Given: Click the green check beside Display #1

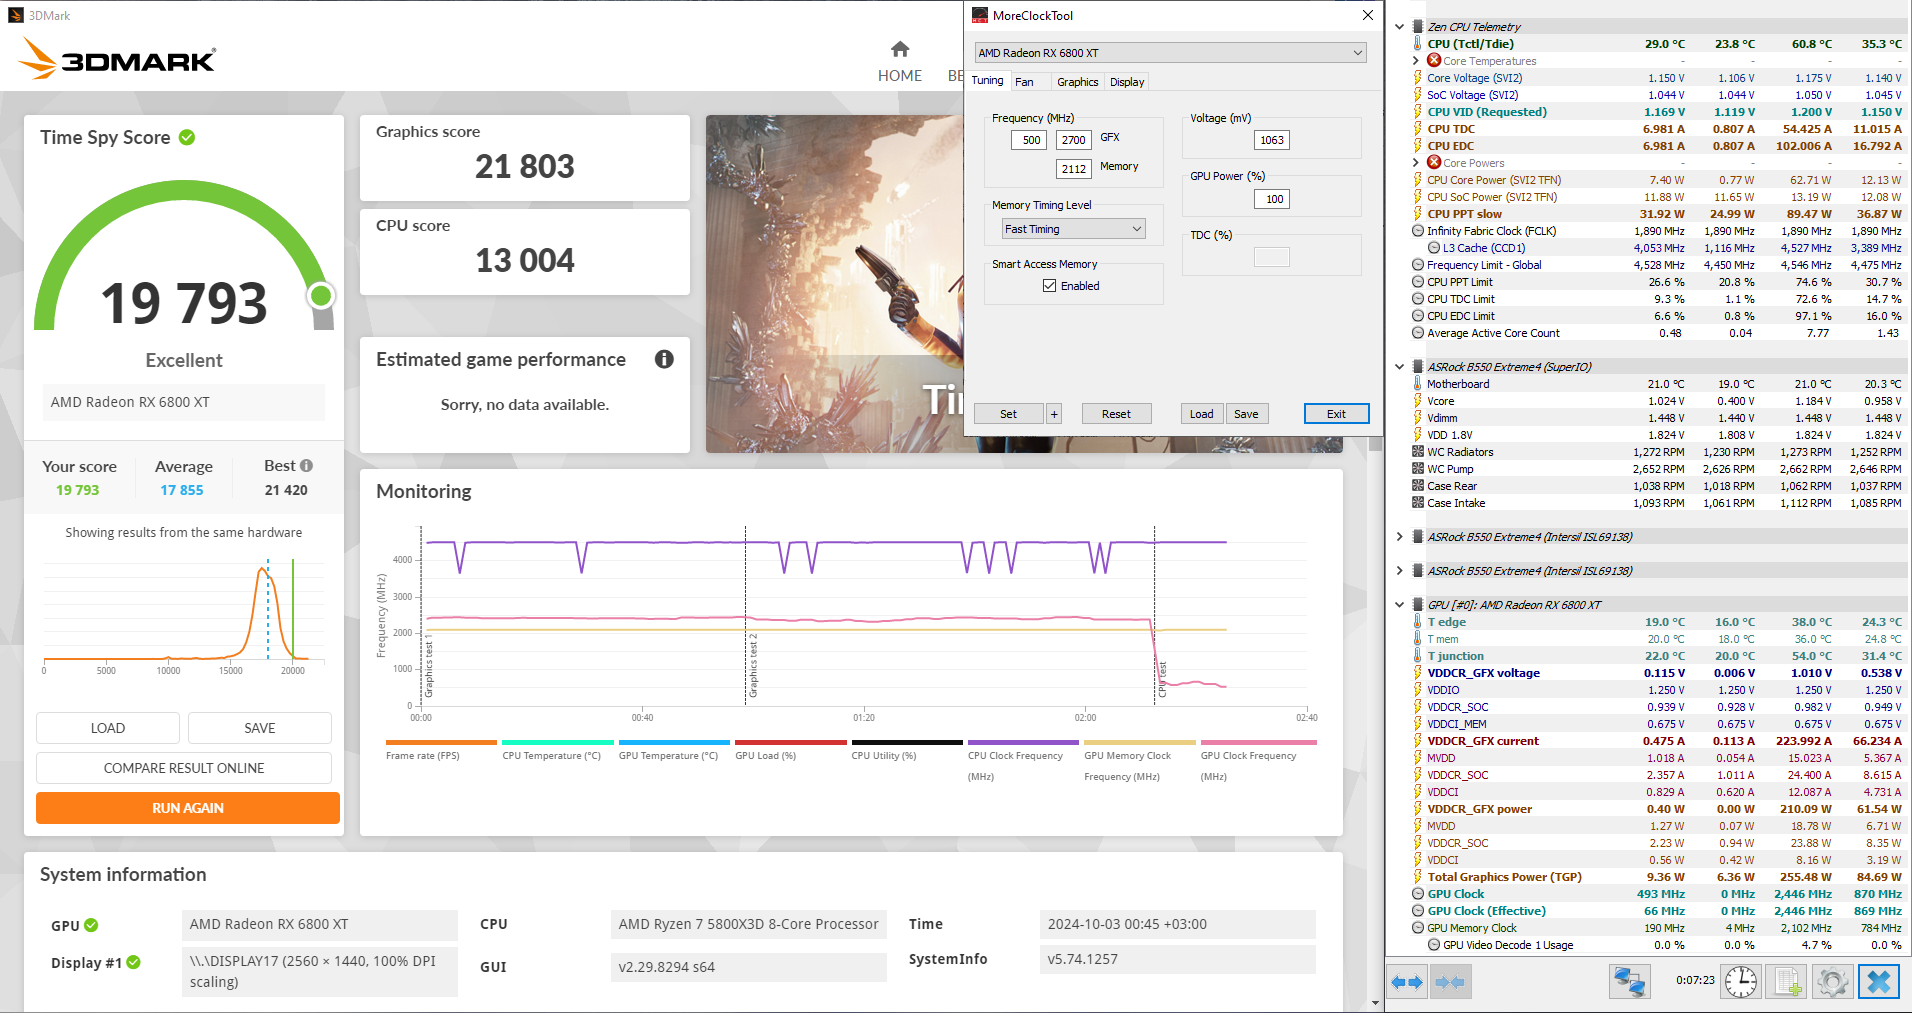Looking at the screenshot, I should point(134,962).
